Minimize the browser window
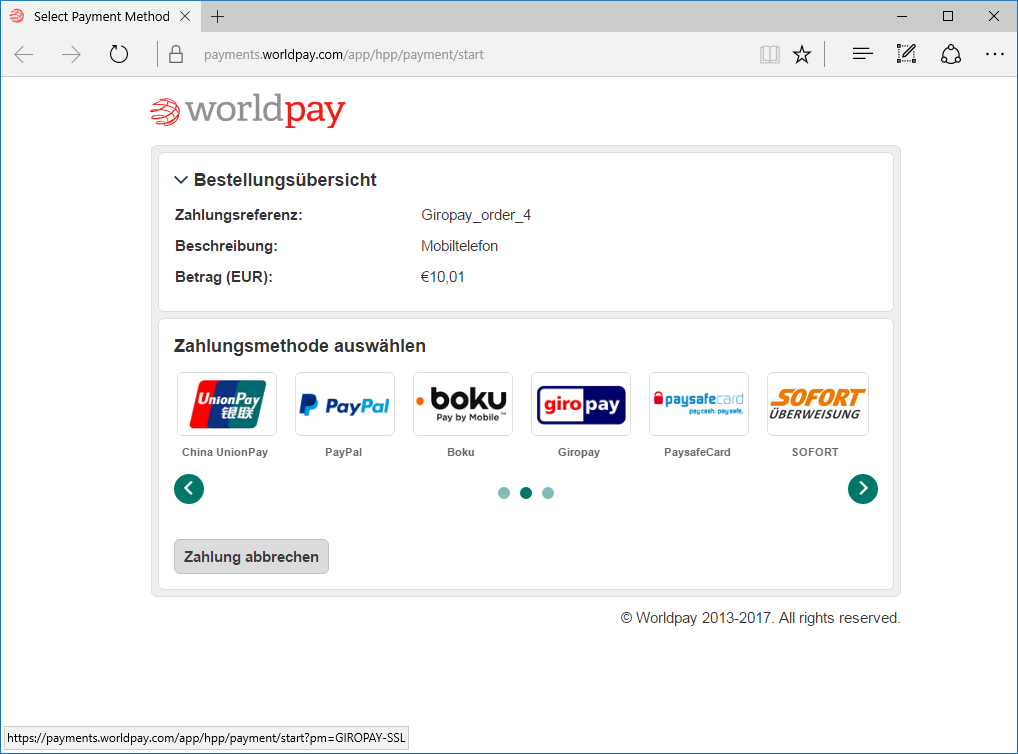 click(902, 16)
